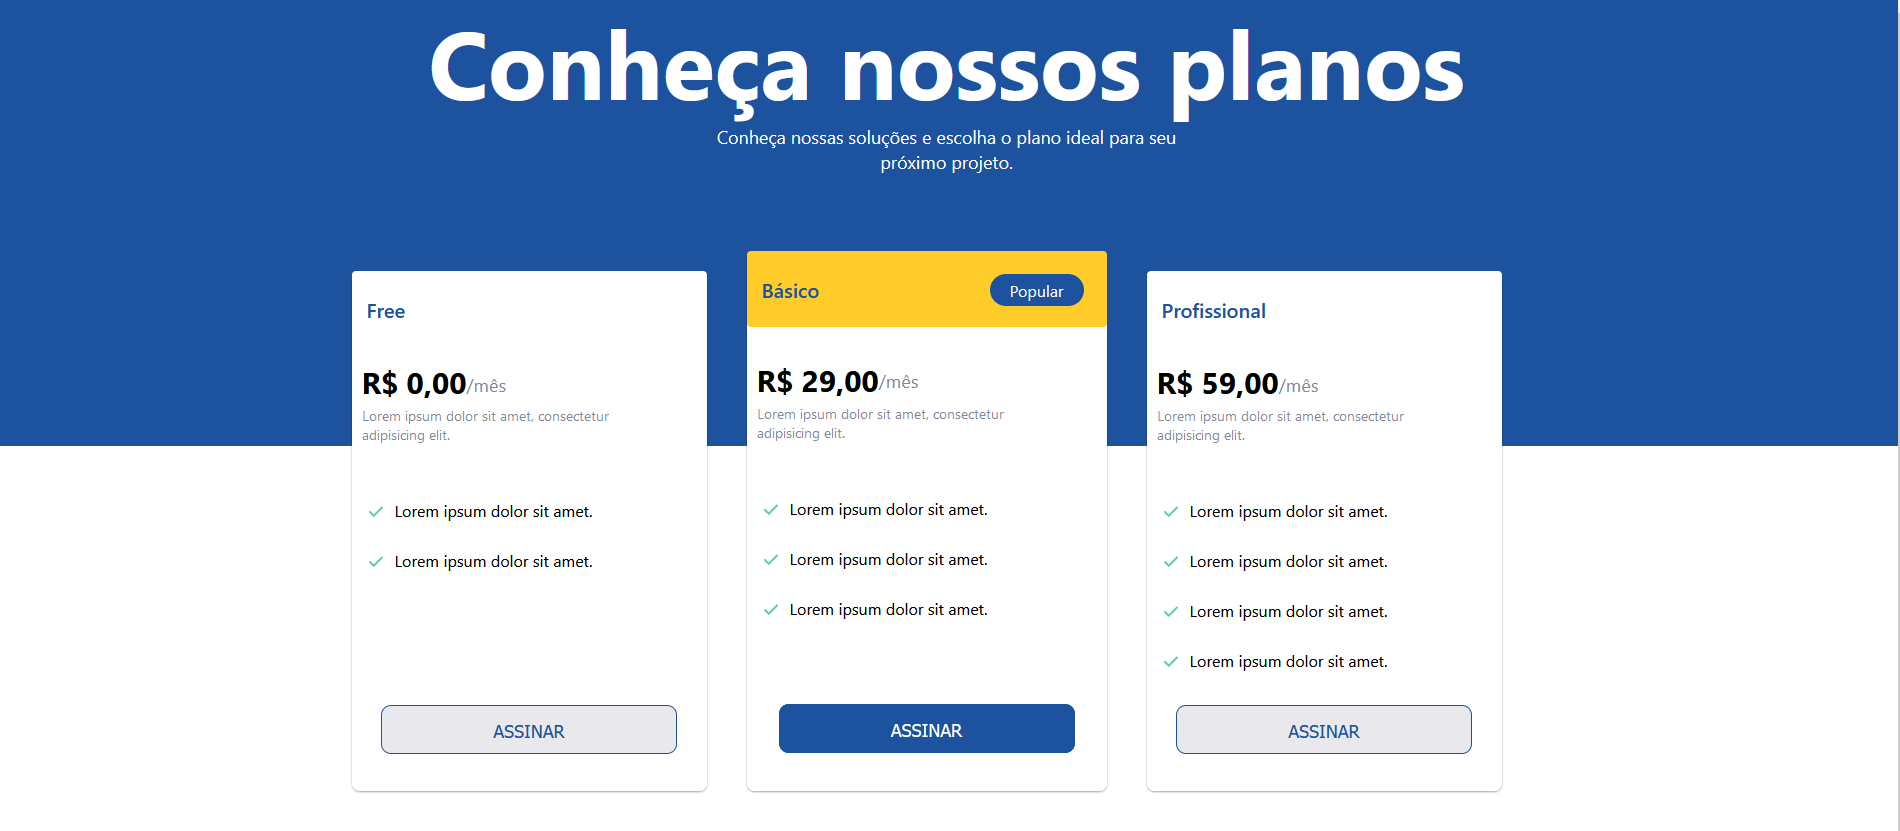1900x831 pixels.
Task: Click the last checkmark in Profissional plan
Action: tap(1171, 661)
